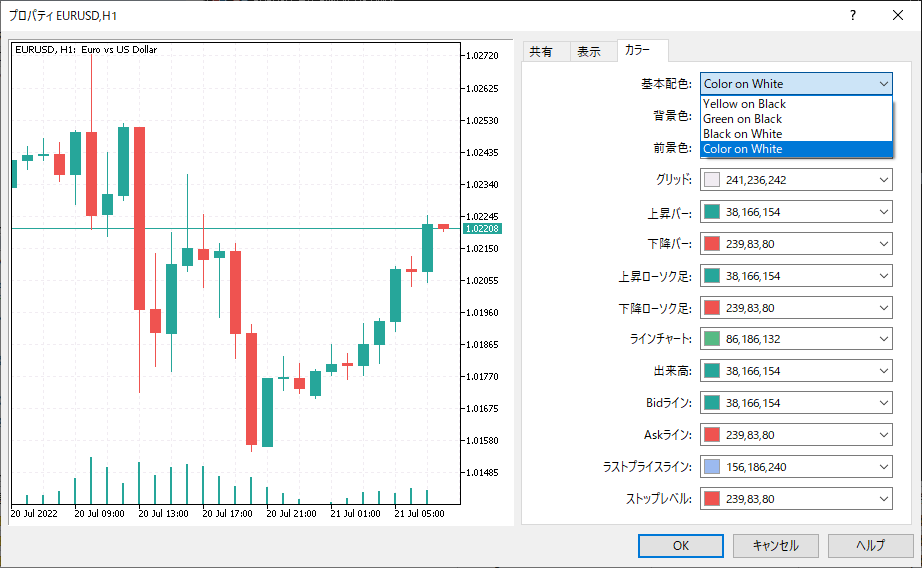Collapse the 基本配色 combo box arrow
The image size is (922, 568).
click(x=883, y=84)
